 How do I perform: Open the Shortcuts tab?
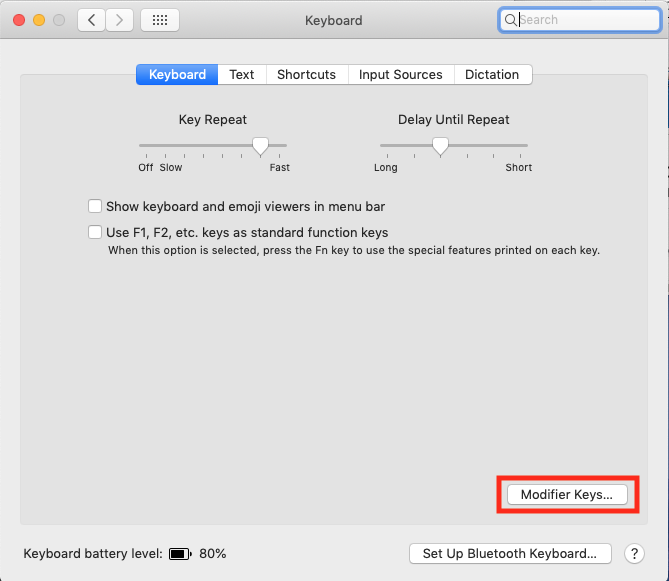coord(308,75)
